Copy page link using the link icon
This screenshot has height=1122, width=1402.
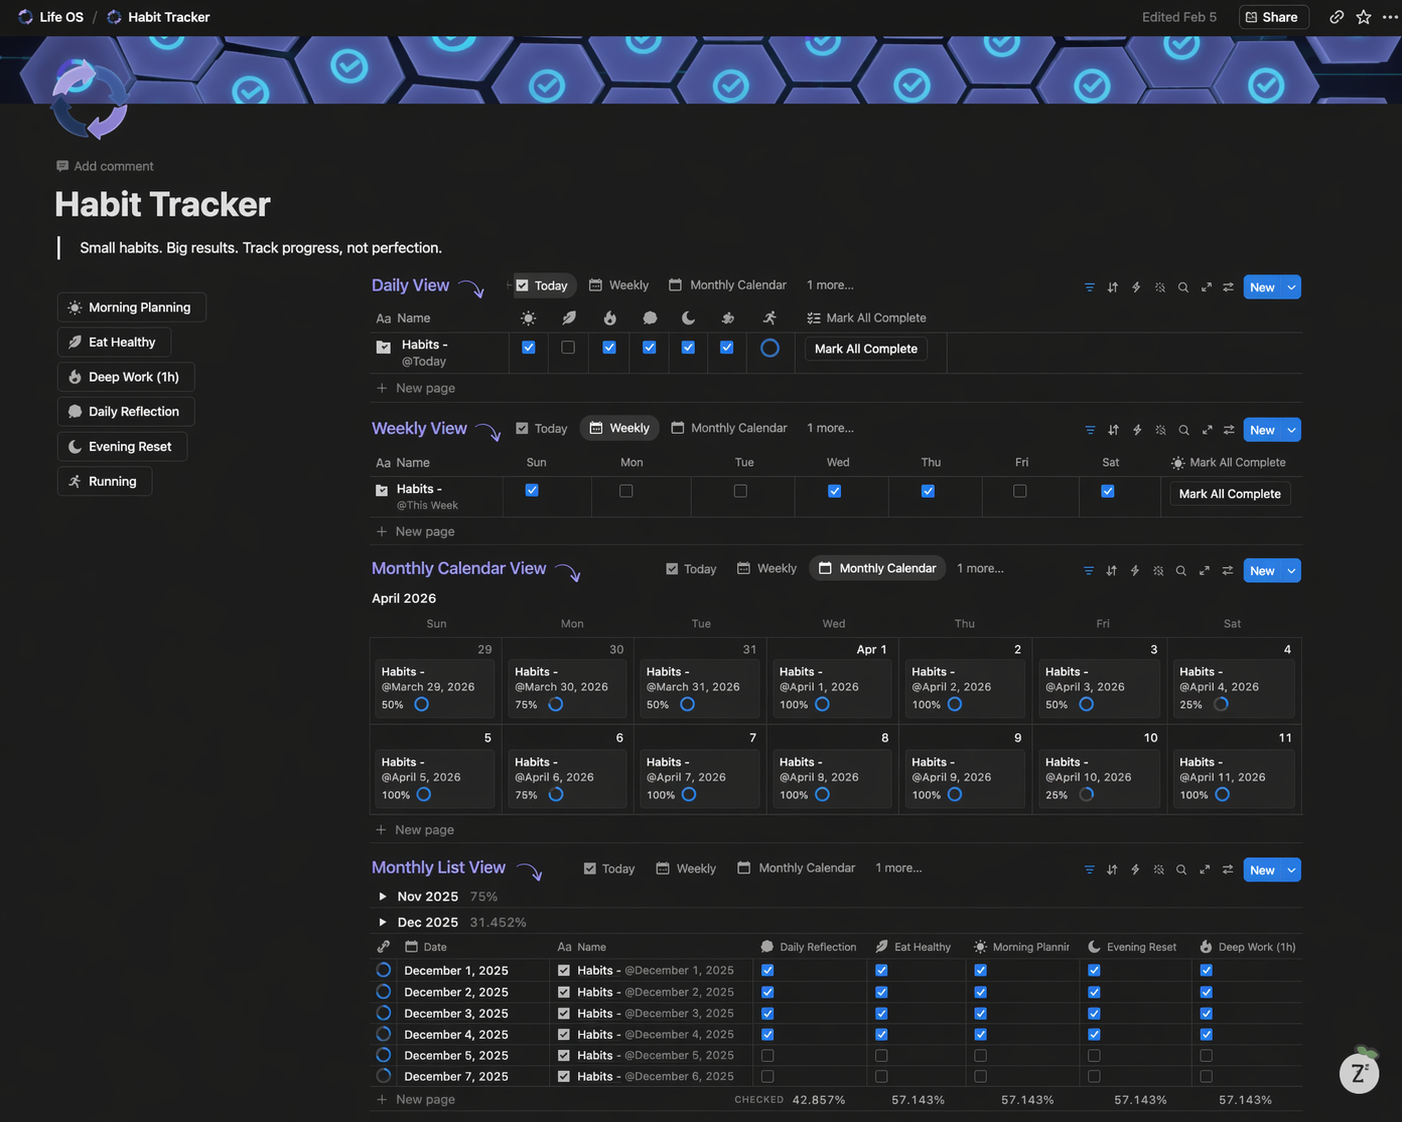(x=1336, y=17)
